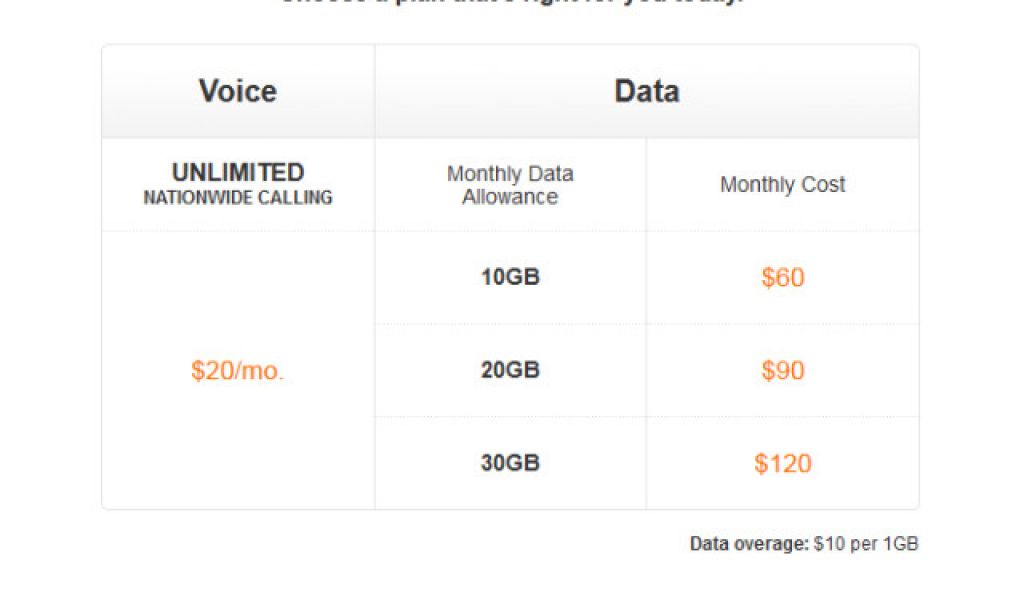The image size is (1024, 600).
Task: Click the $20/mo. voice price
Action: click(238, 371)
